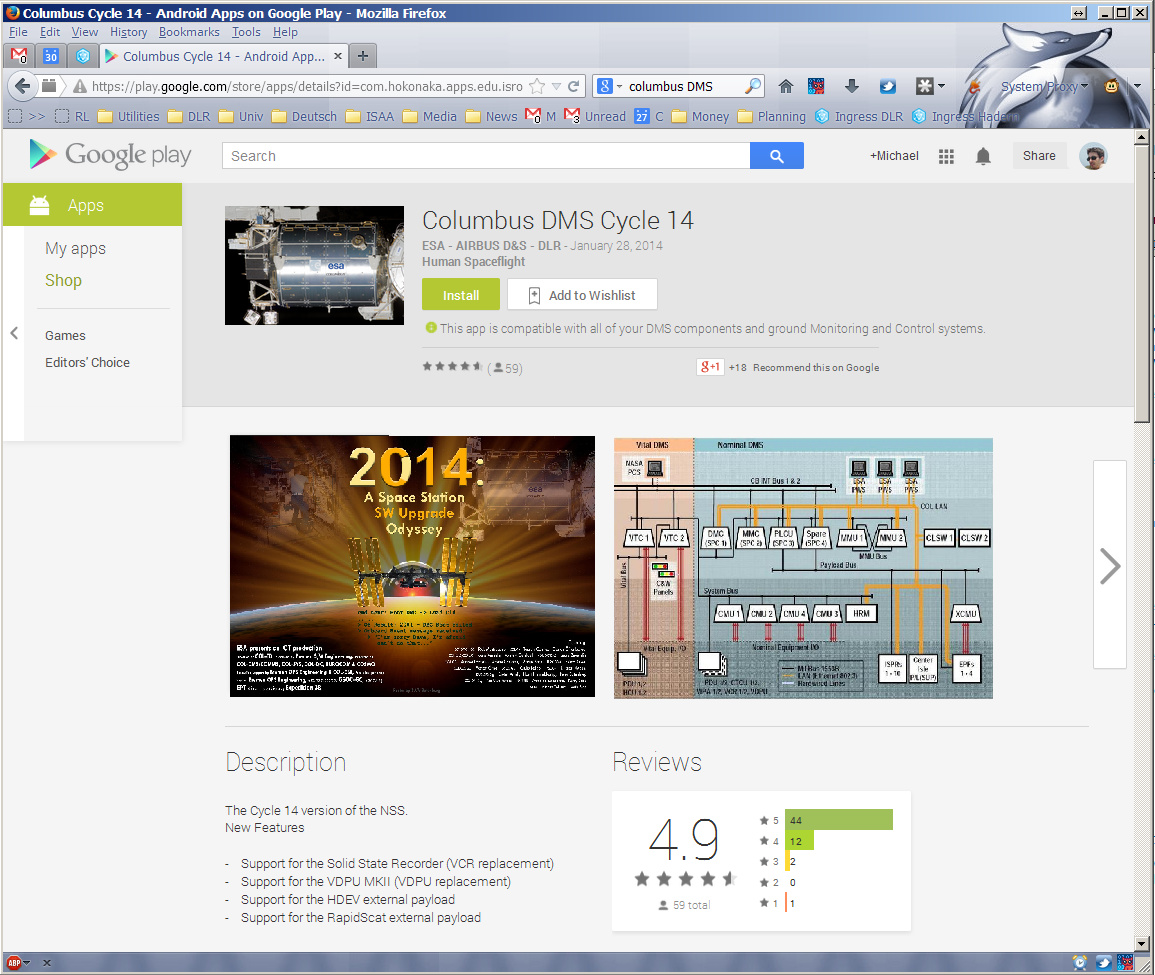Click the user profile avatar
1155x975 pixels.
click(1093, 156)
